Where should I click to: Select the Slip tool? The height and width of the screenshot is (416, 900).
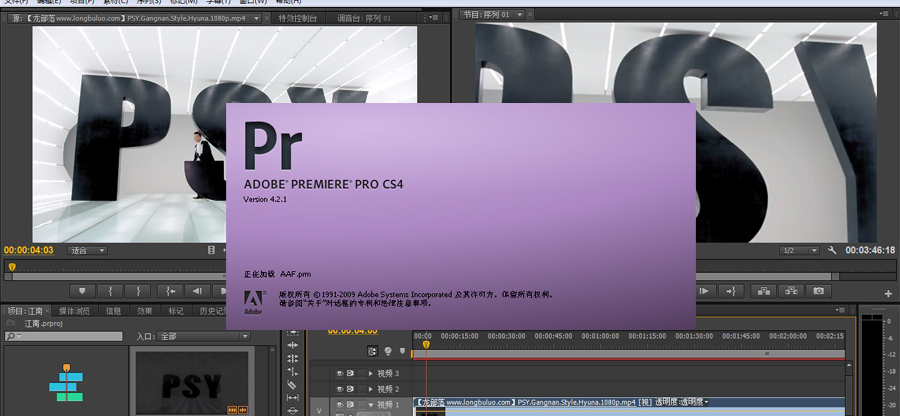tap(293, 398)
